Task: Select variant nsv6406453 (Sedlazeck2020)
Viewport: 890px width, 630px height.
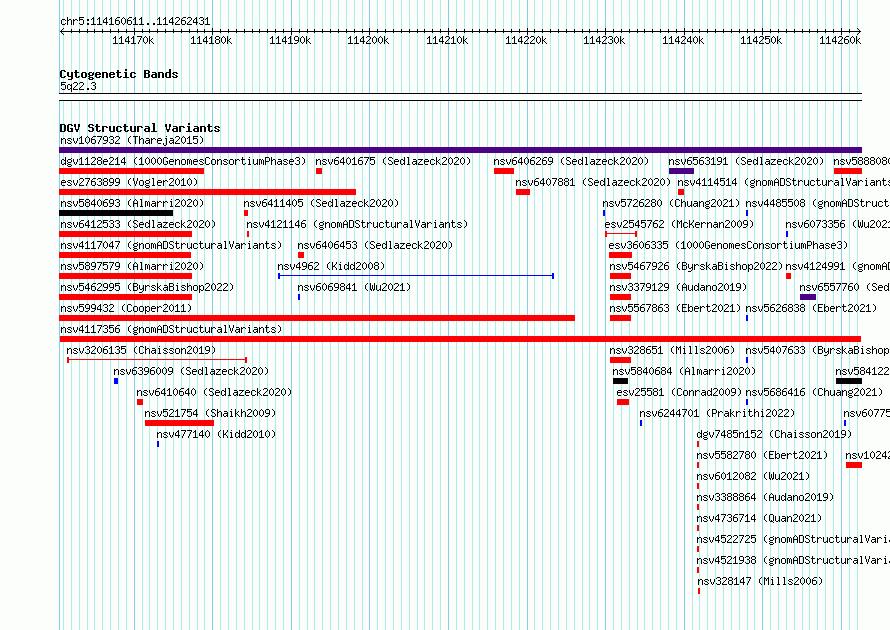Action: pyautogui.click(x=375, y=245)
